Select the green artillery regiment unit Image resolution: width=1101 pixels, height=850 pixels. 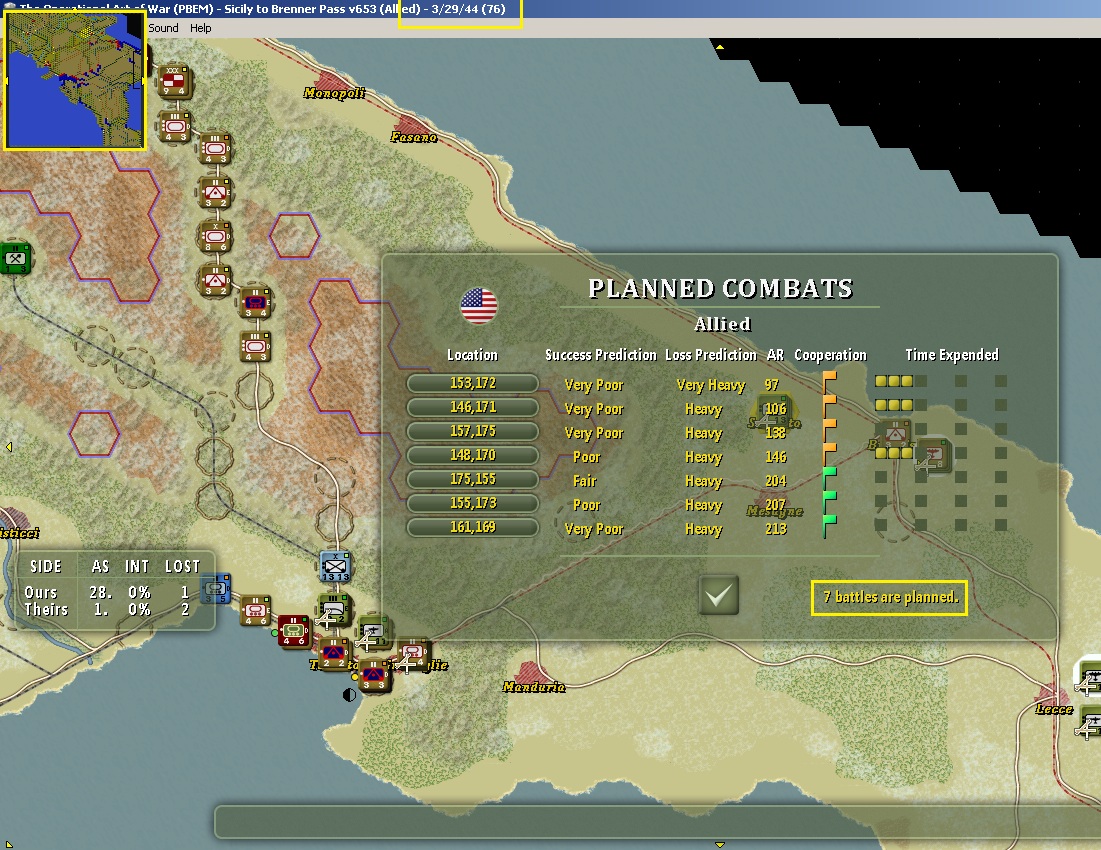335,609
